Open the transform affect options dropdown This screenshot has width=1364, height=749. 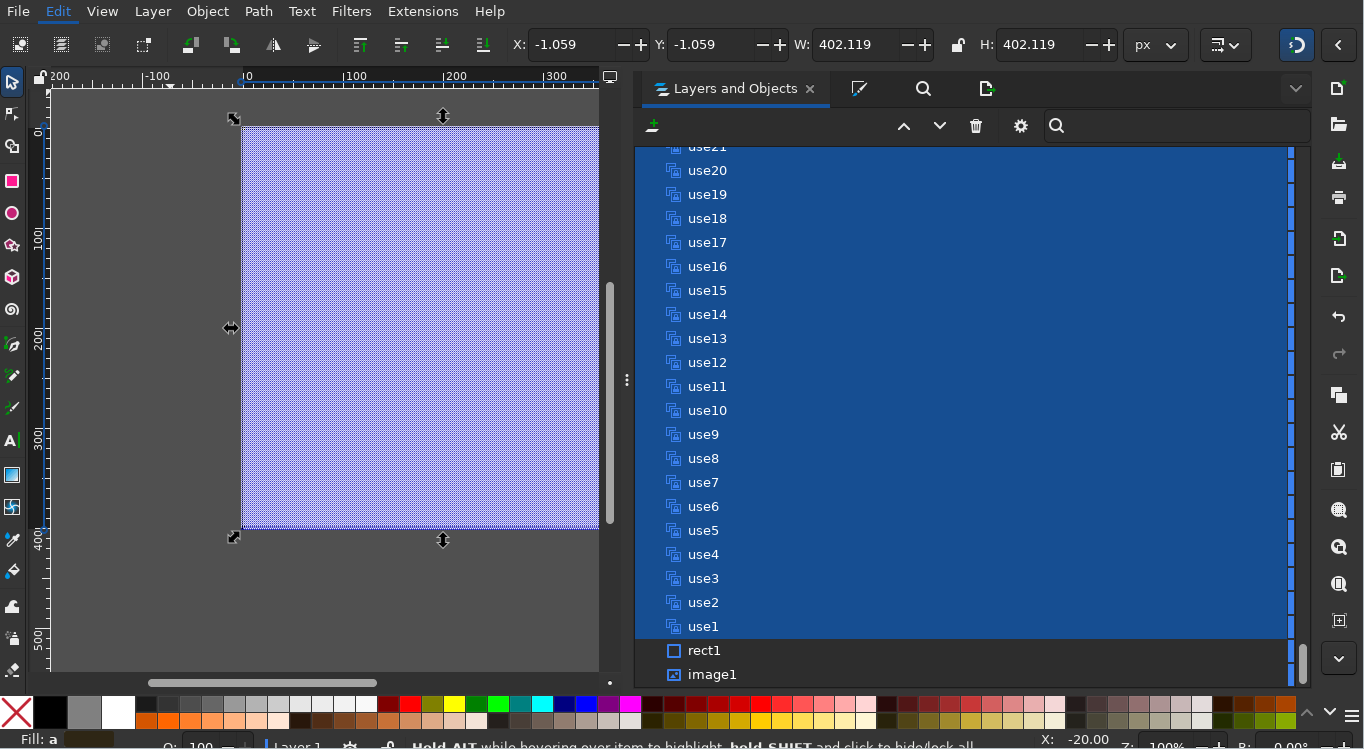1225,45
